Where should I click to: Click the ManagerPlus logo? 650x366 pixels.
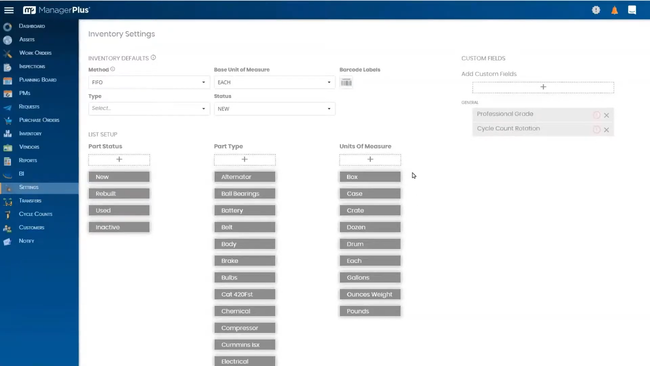(56, 10)
